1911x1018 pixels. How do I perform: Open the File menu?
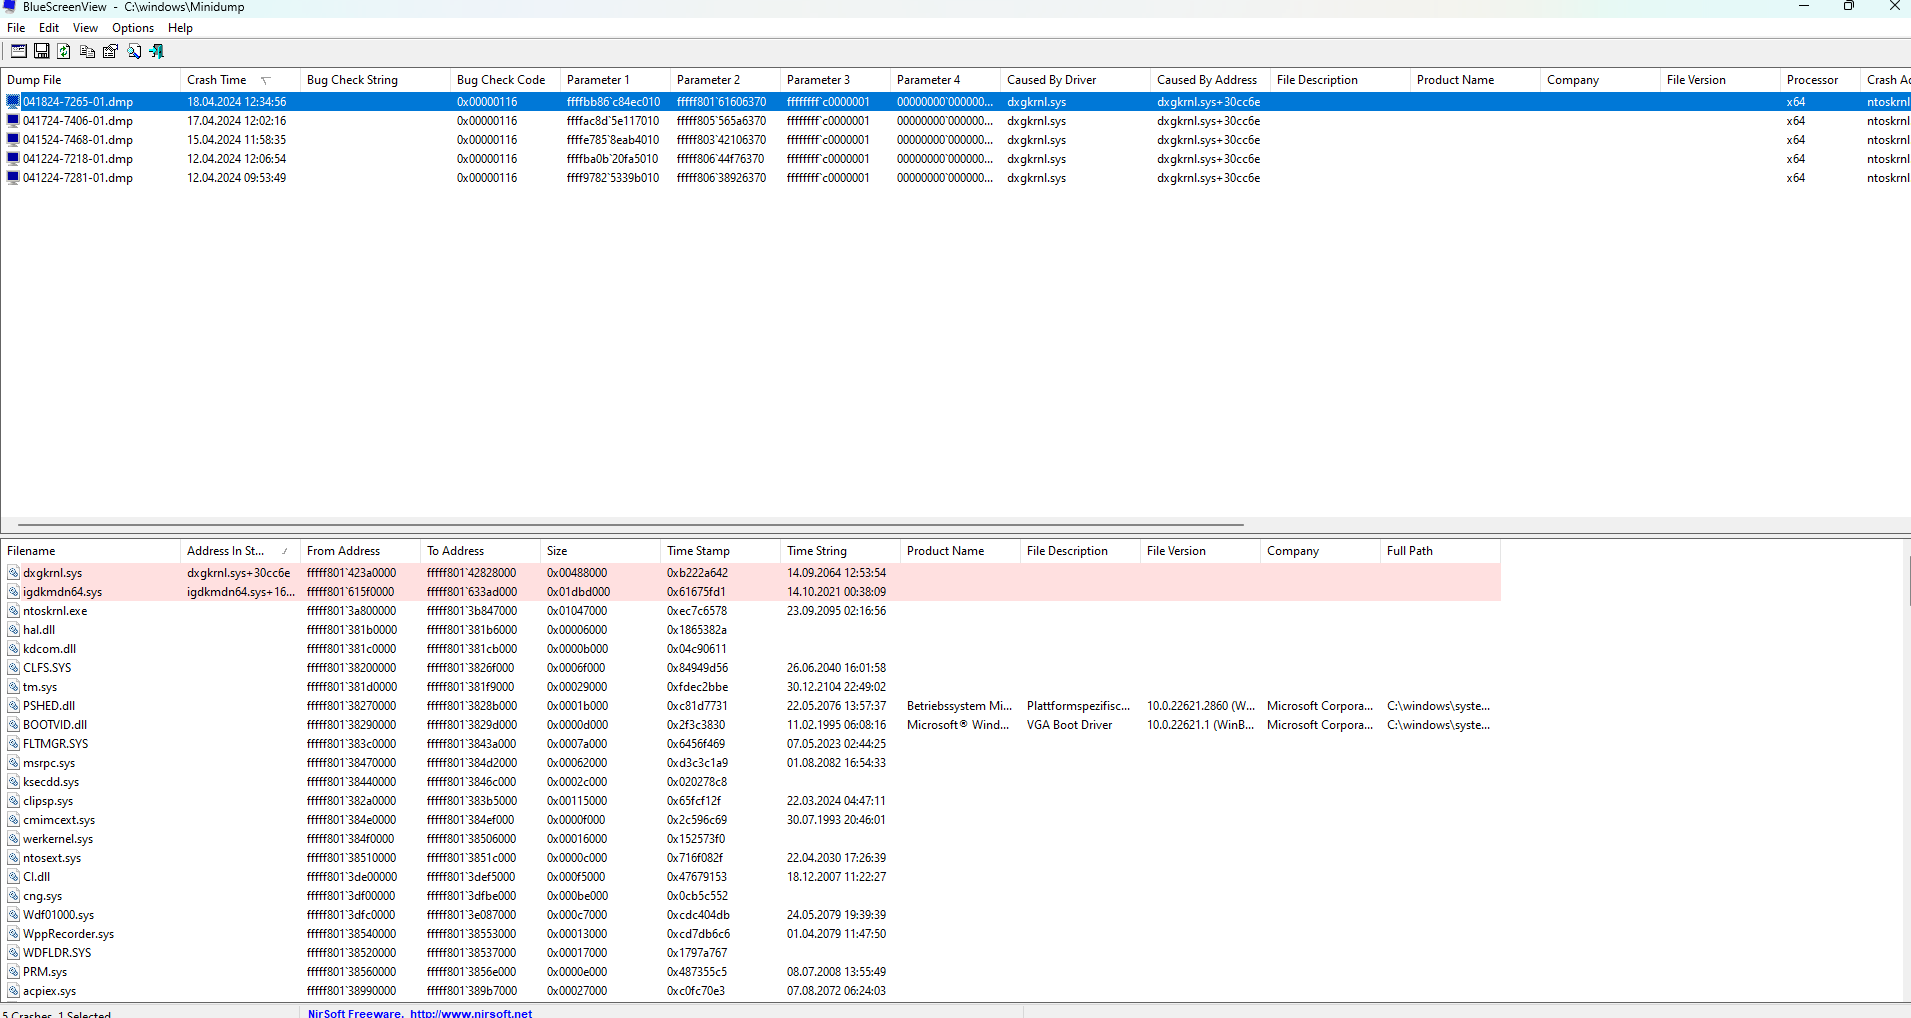[x=16, y=28]
